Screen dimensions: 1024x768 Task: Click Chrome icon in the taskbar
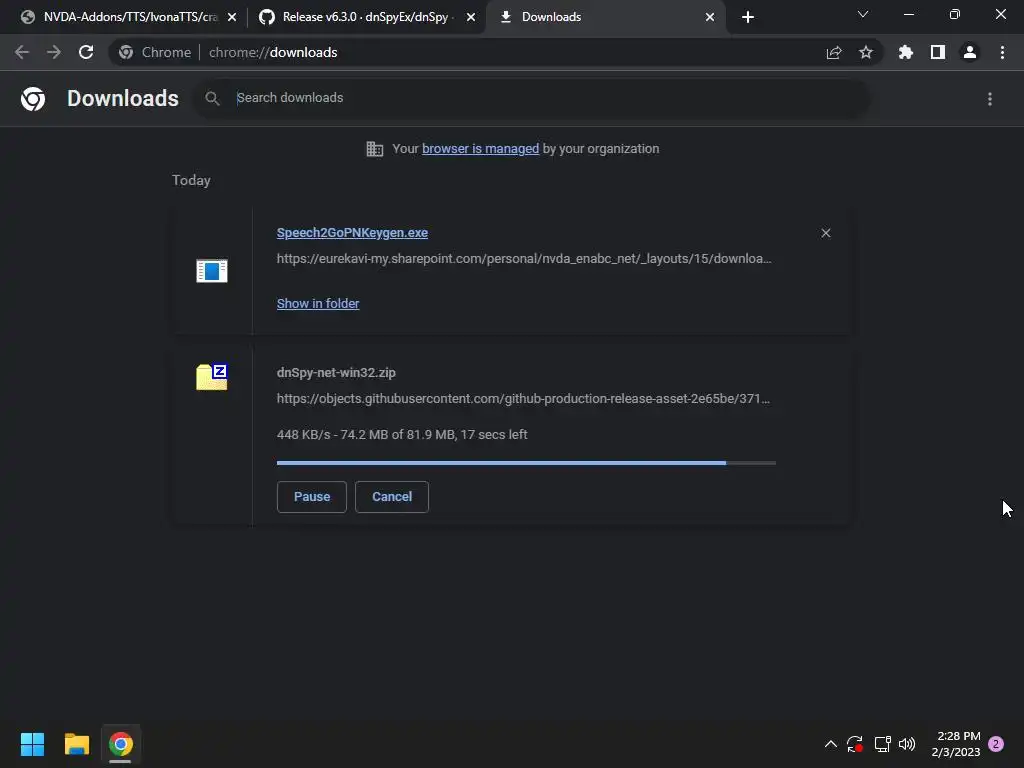point(120,744)
